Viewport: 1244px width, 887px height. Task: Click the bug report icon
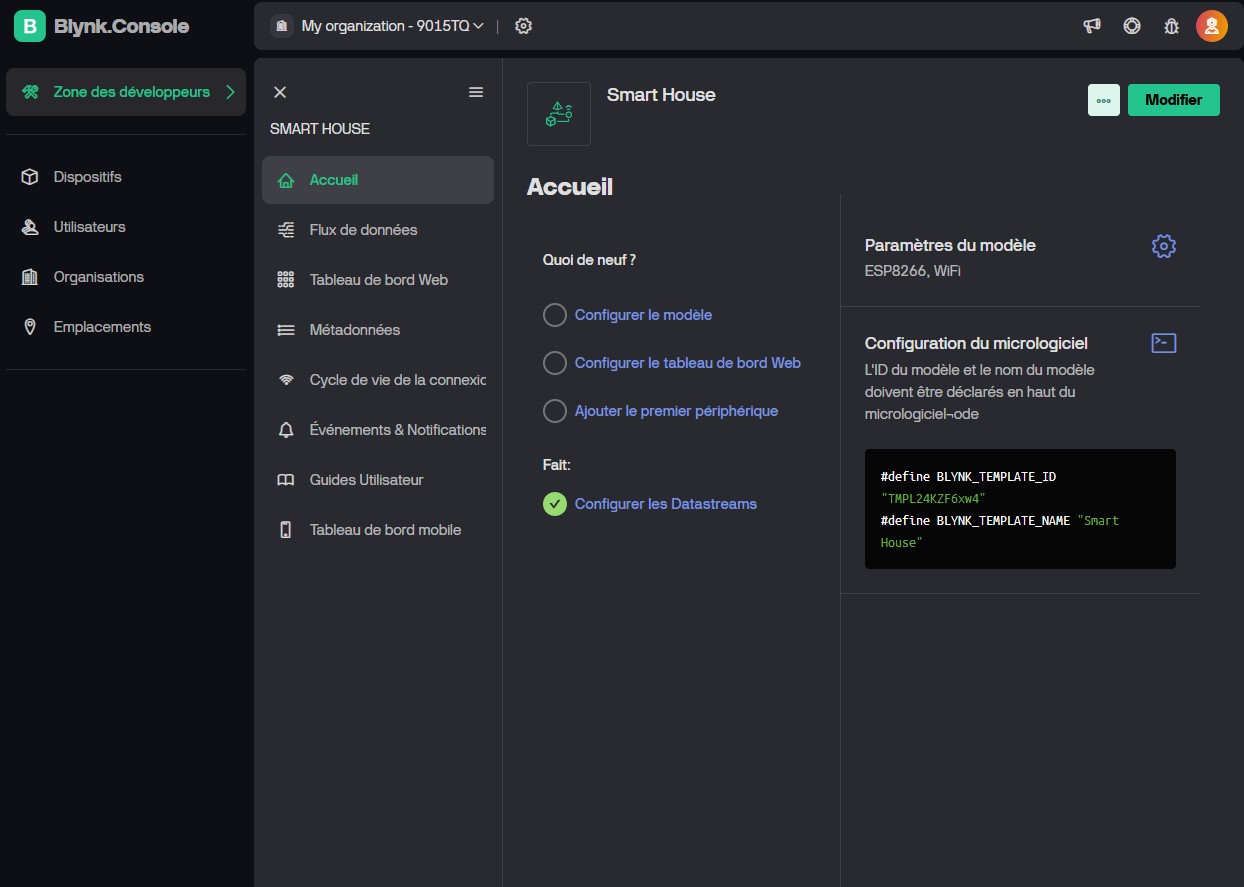click(1172, 26)
